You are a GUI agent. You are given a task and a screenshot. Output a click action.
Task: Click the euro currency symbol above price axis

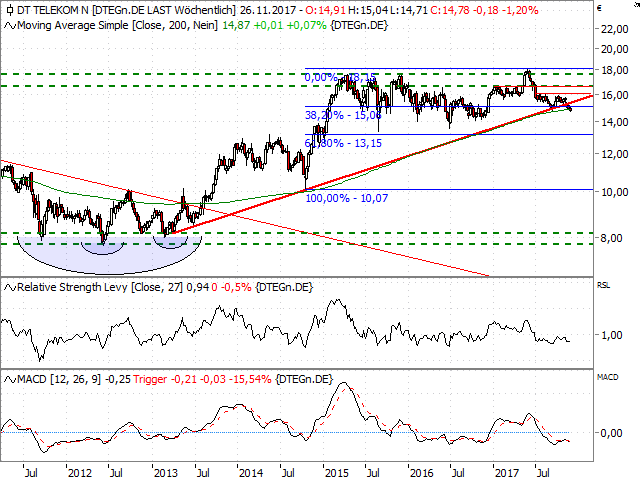click(597, 6)
